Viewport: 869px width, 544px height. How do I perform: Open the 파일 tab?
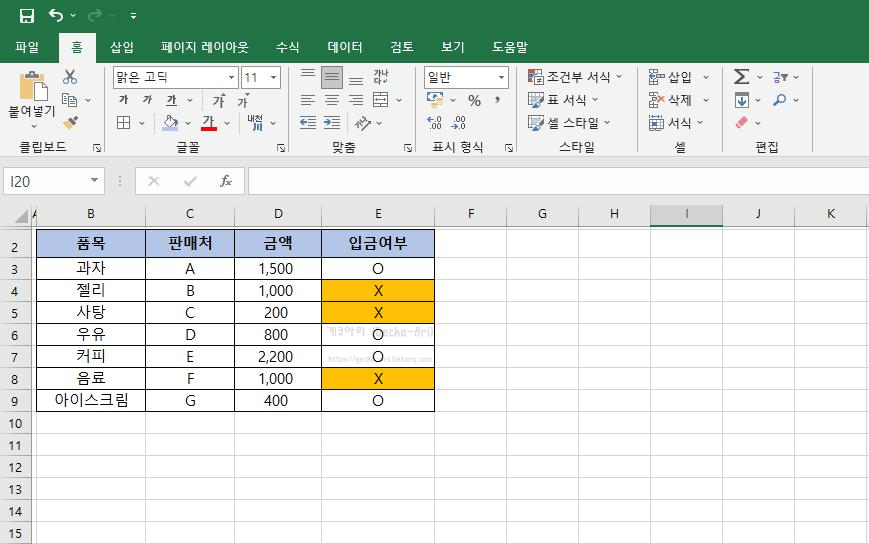tap(27, 48)
